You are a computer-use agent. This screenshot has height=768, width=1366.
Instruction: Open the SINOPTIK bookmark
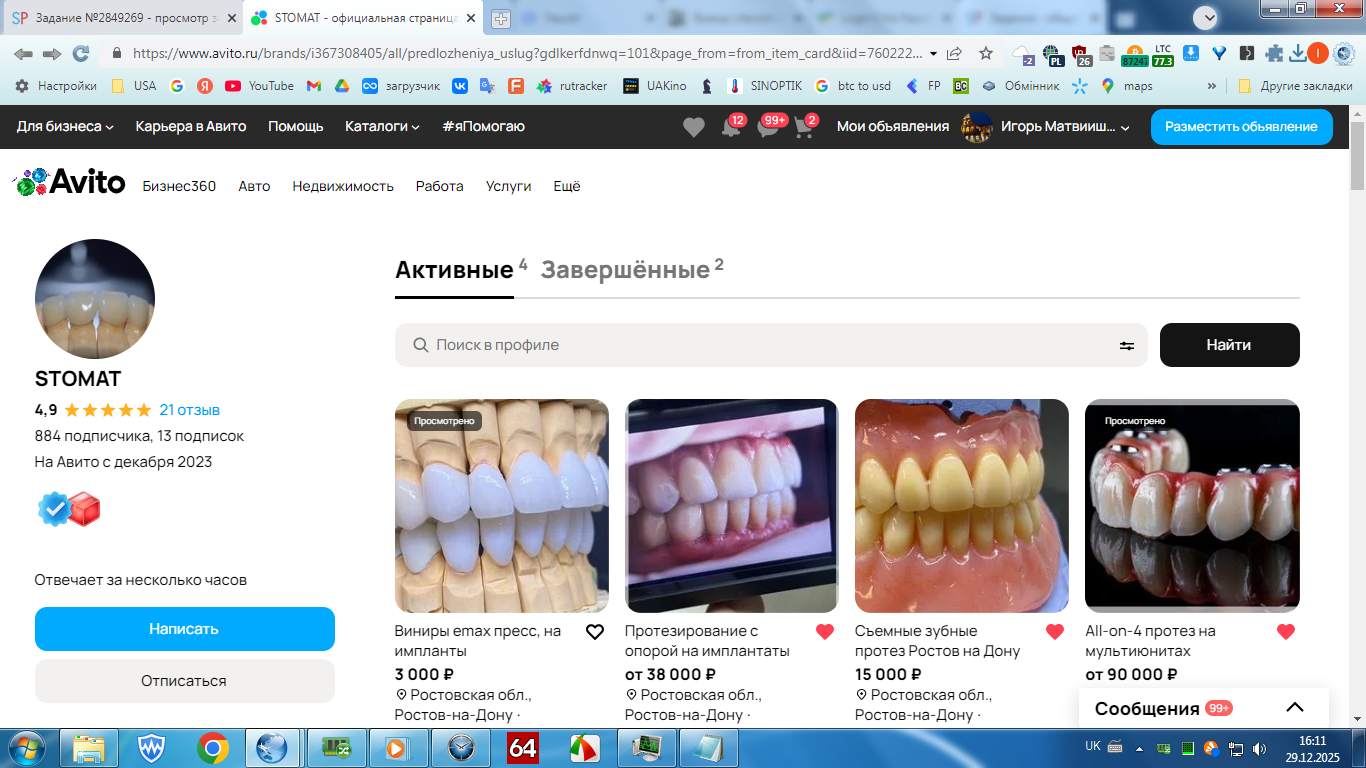click(x=764, y=86)
